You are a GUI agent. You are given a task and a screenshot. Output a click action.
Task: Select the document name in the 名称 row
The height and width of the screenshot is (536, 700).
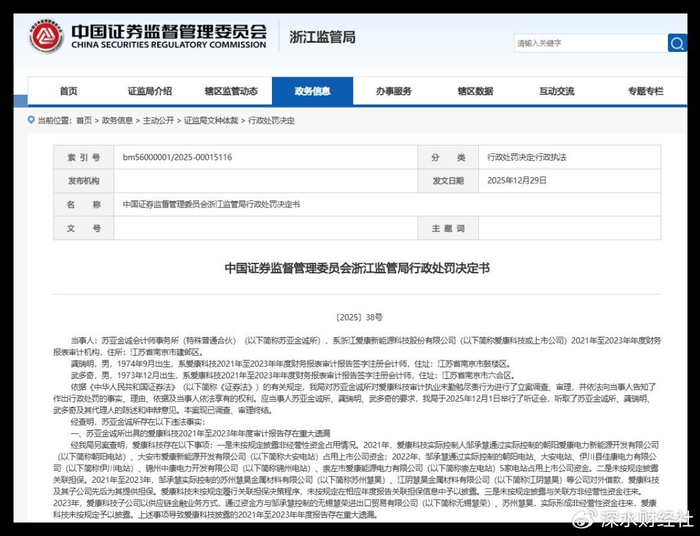[x=211, y=204]
